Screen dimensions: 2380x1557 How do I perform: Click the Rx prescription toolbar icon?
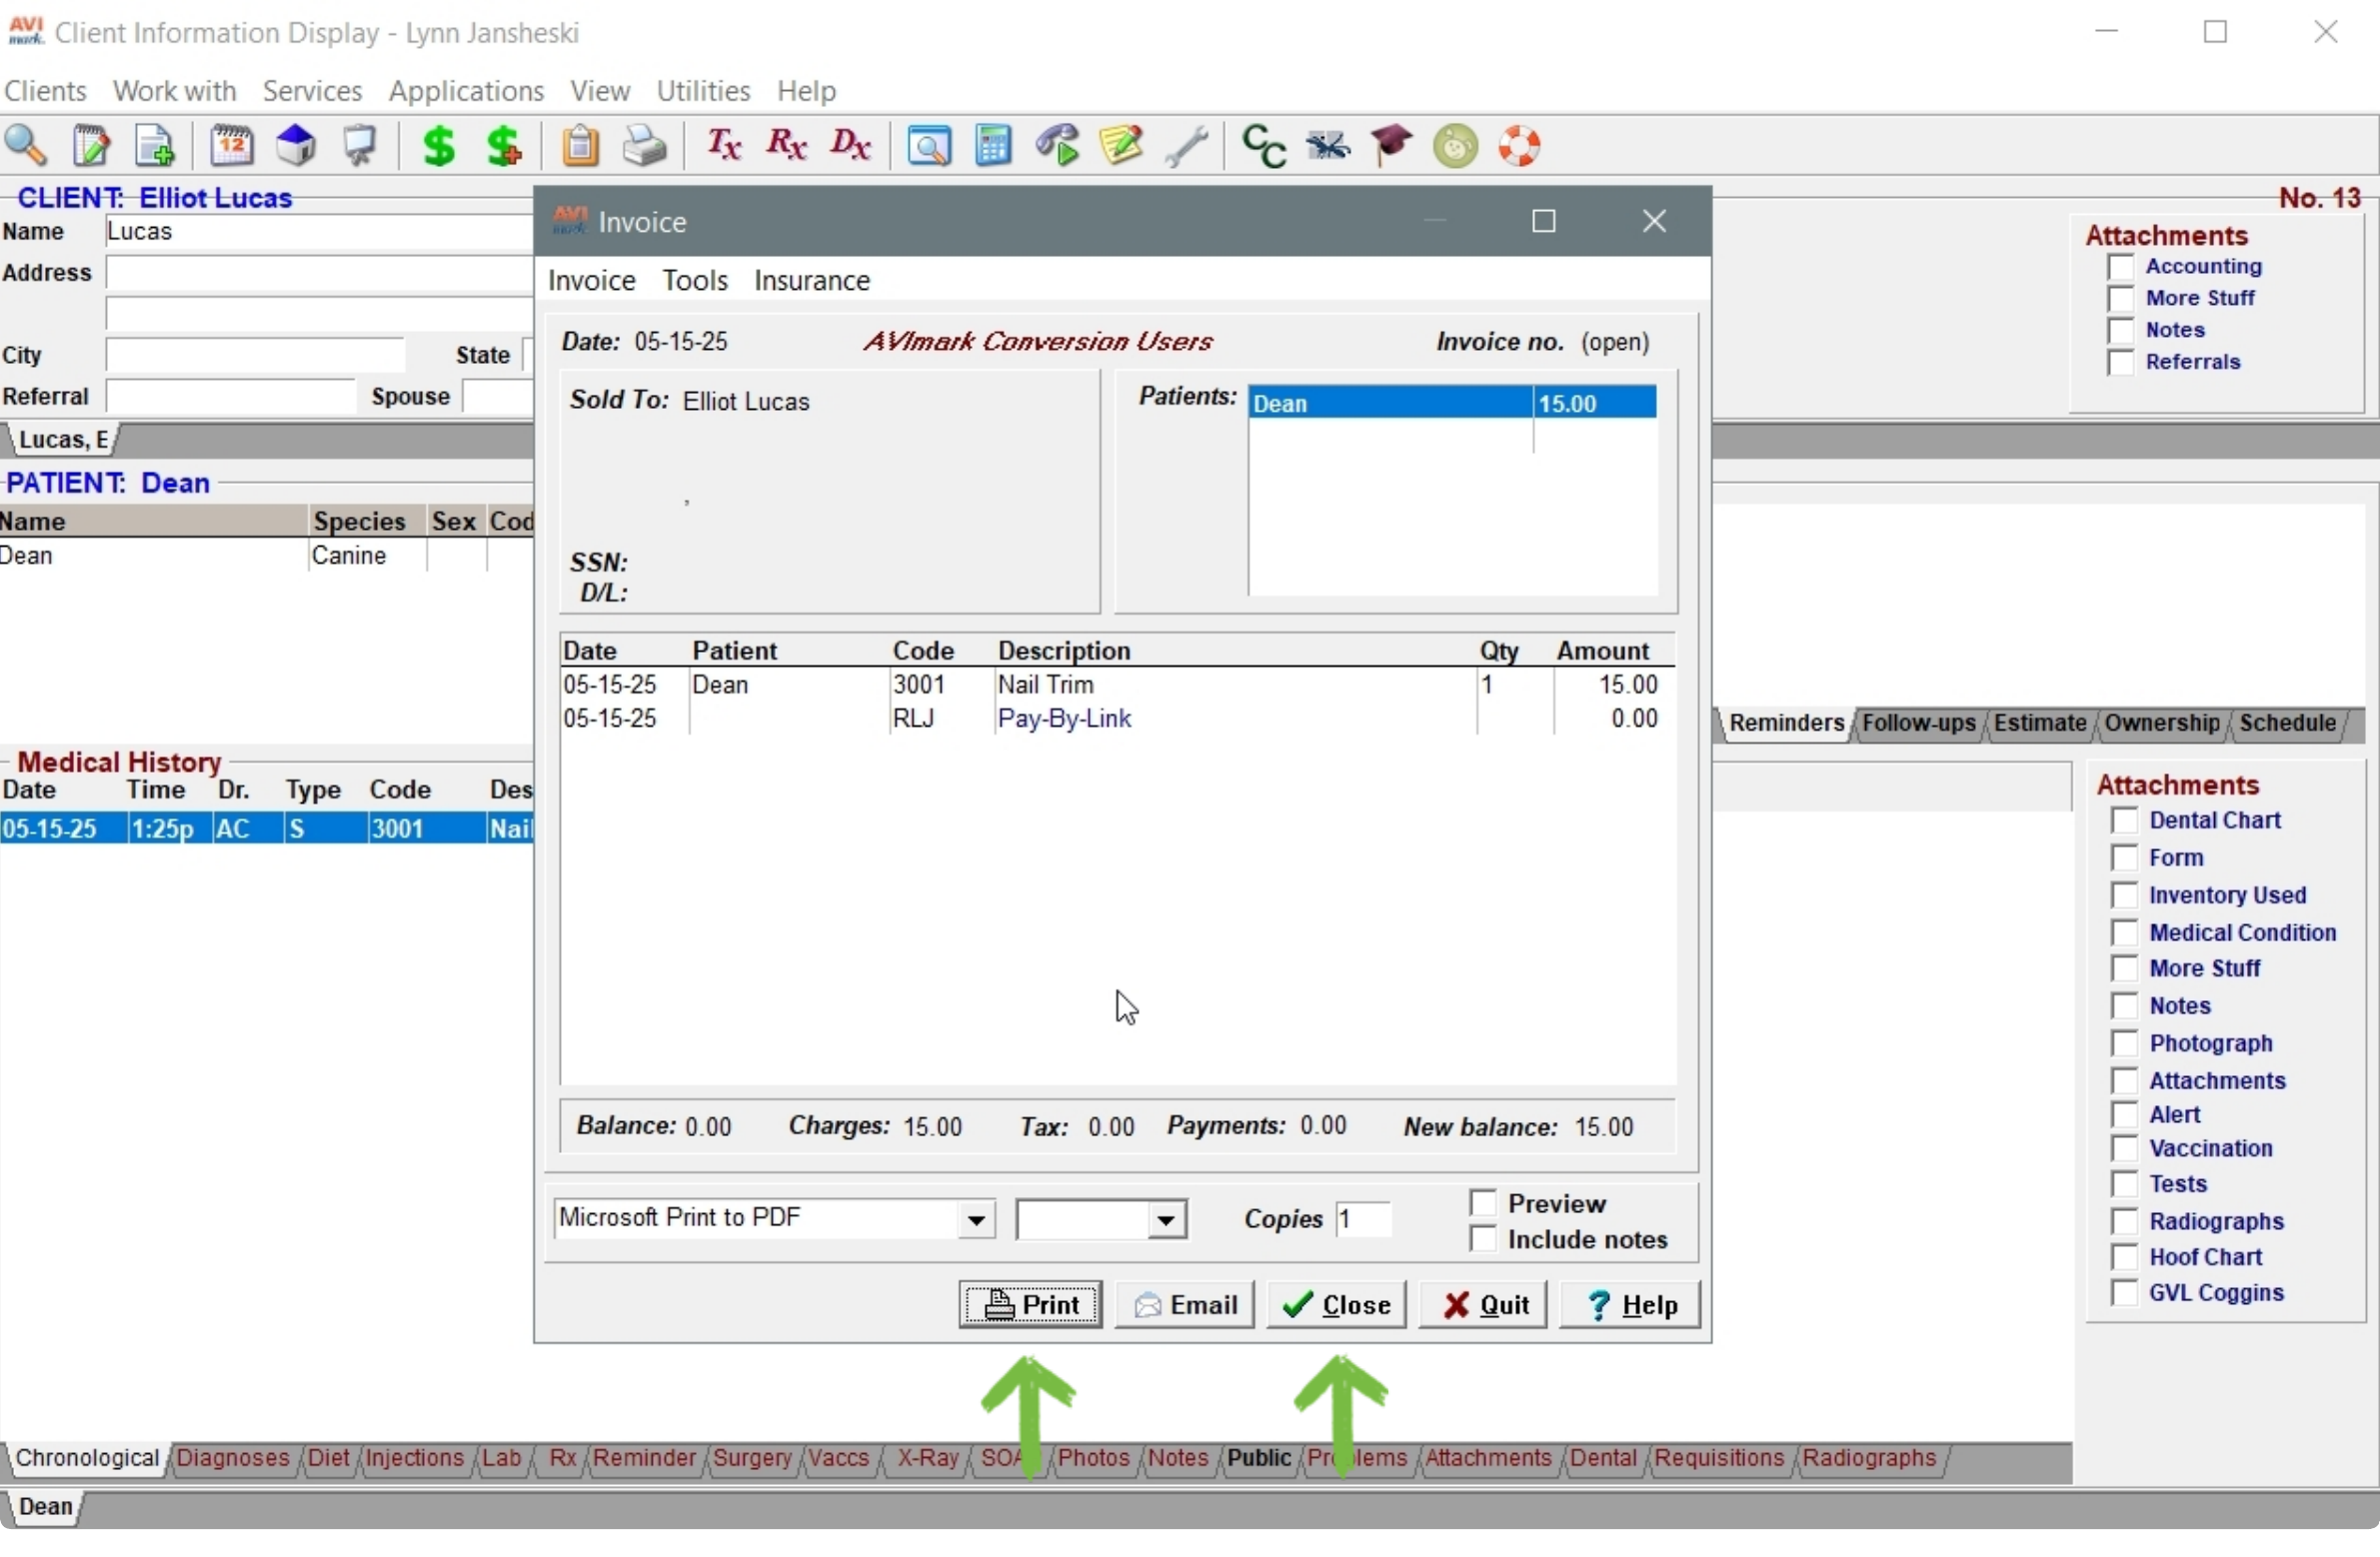(x=787, y=147)
